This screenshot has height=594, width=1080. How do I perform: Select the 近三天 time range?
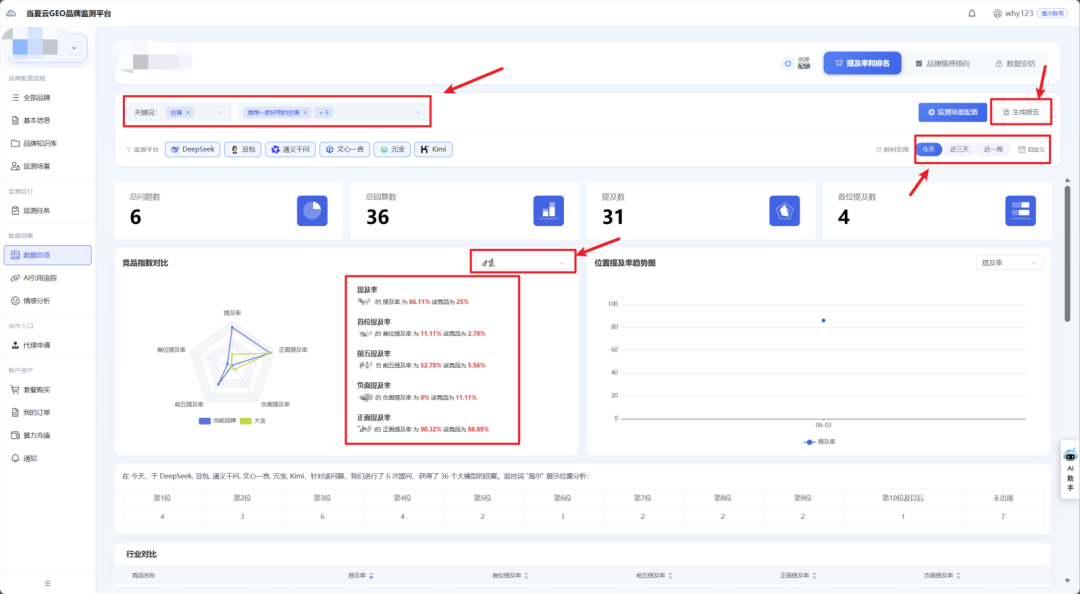tap(959, 150)
